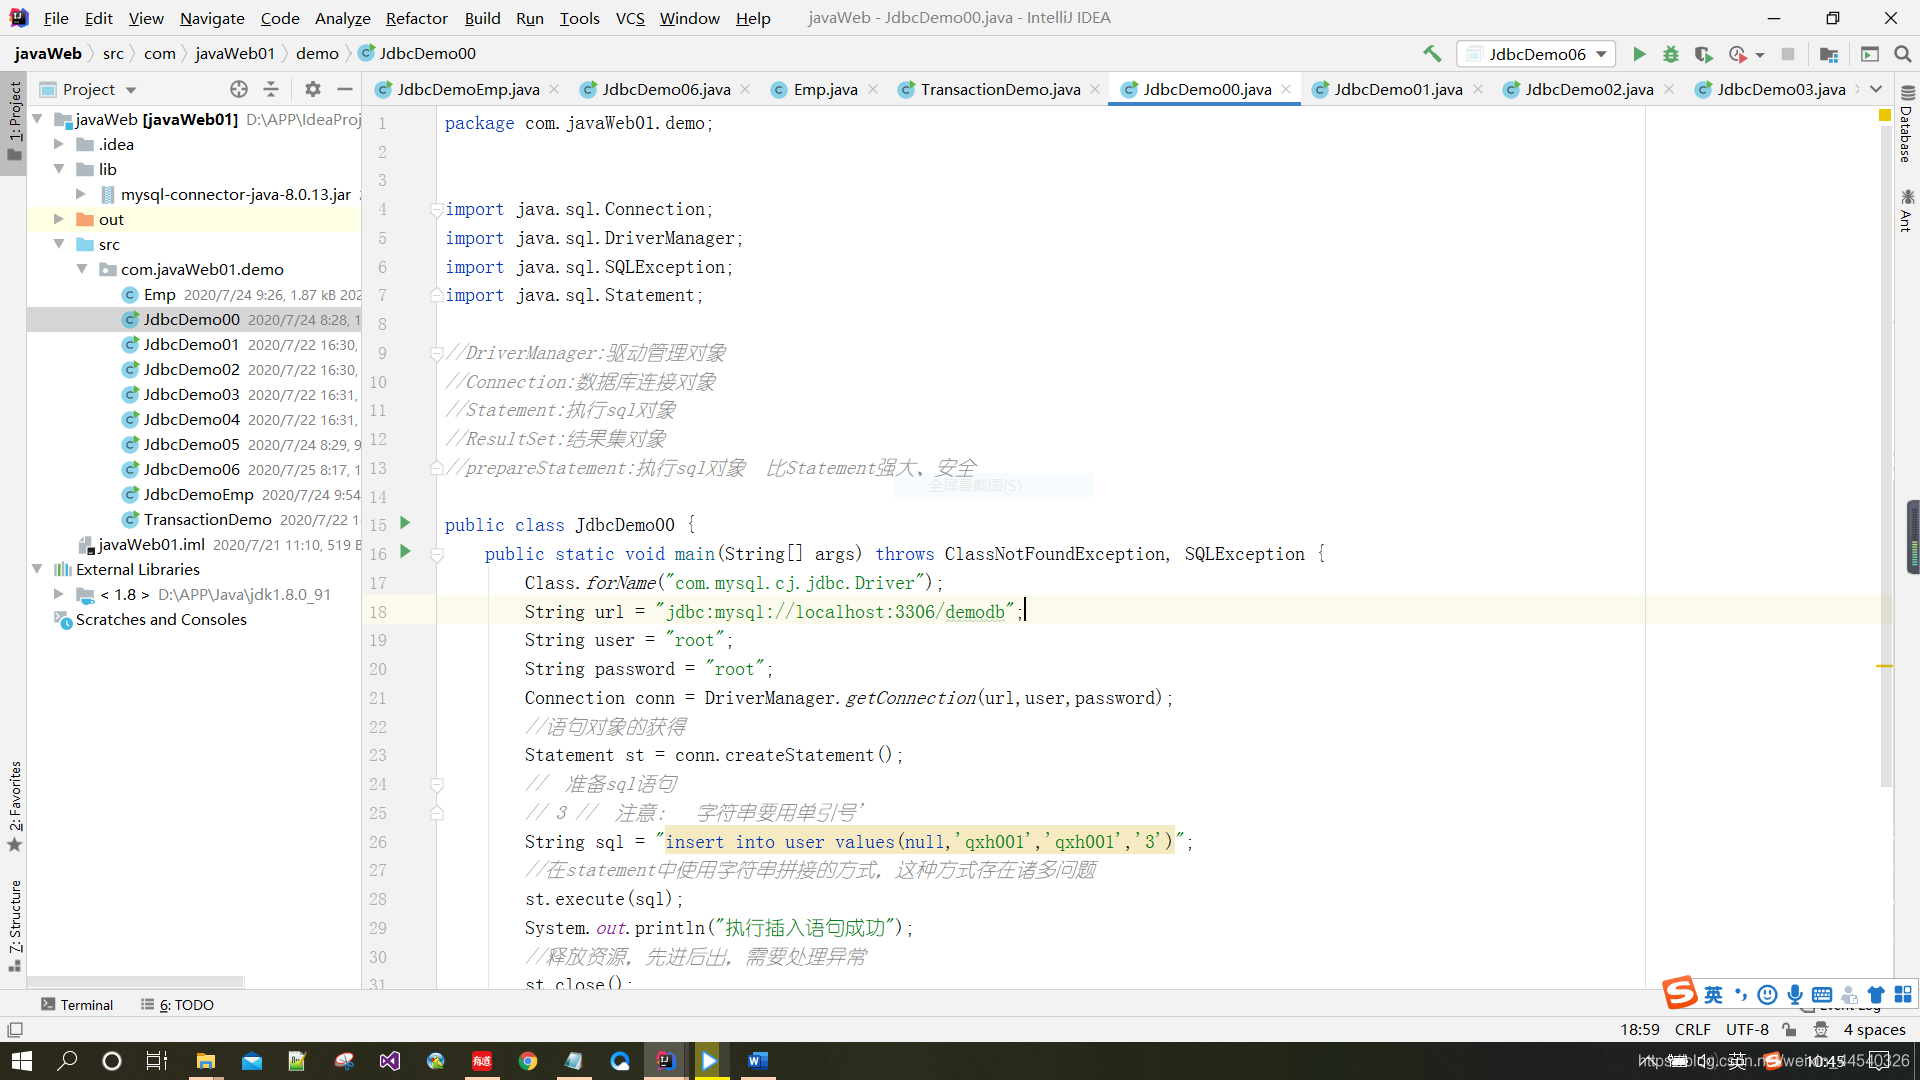Open the Refactor menu
The height and width of the screenshot is (1080, 1920).
(x=416, y=18)
